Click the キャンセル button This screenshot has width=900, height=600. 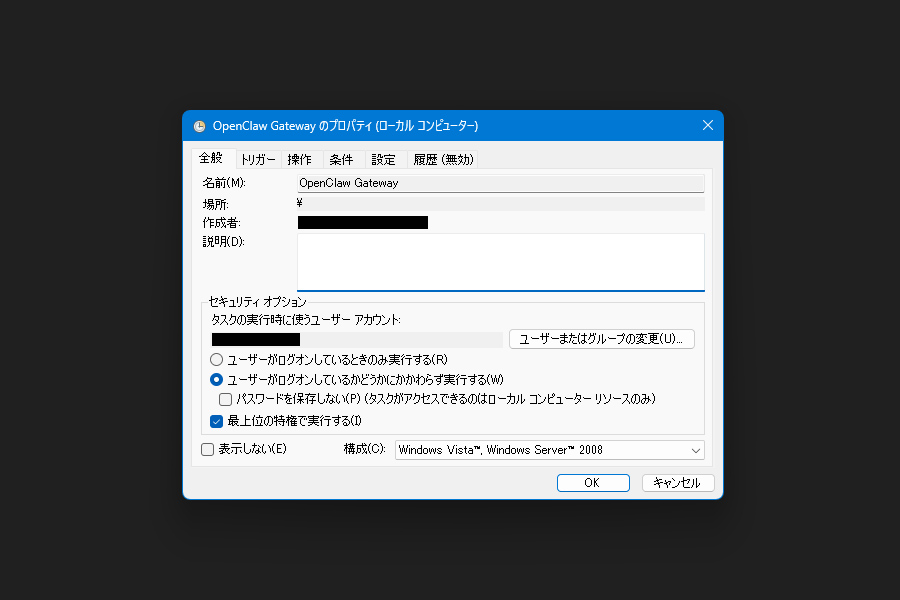point(678,482)
